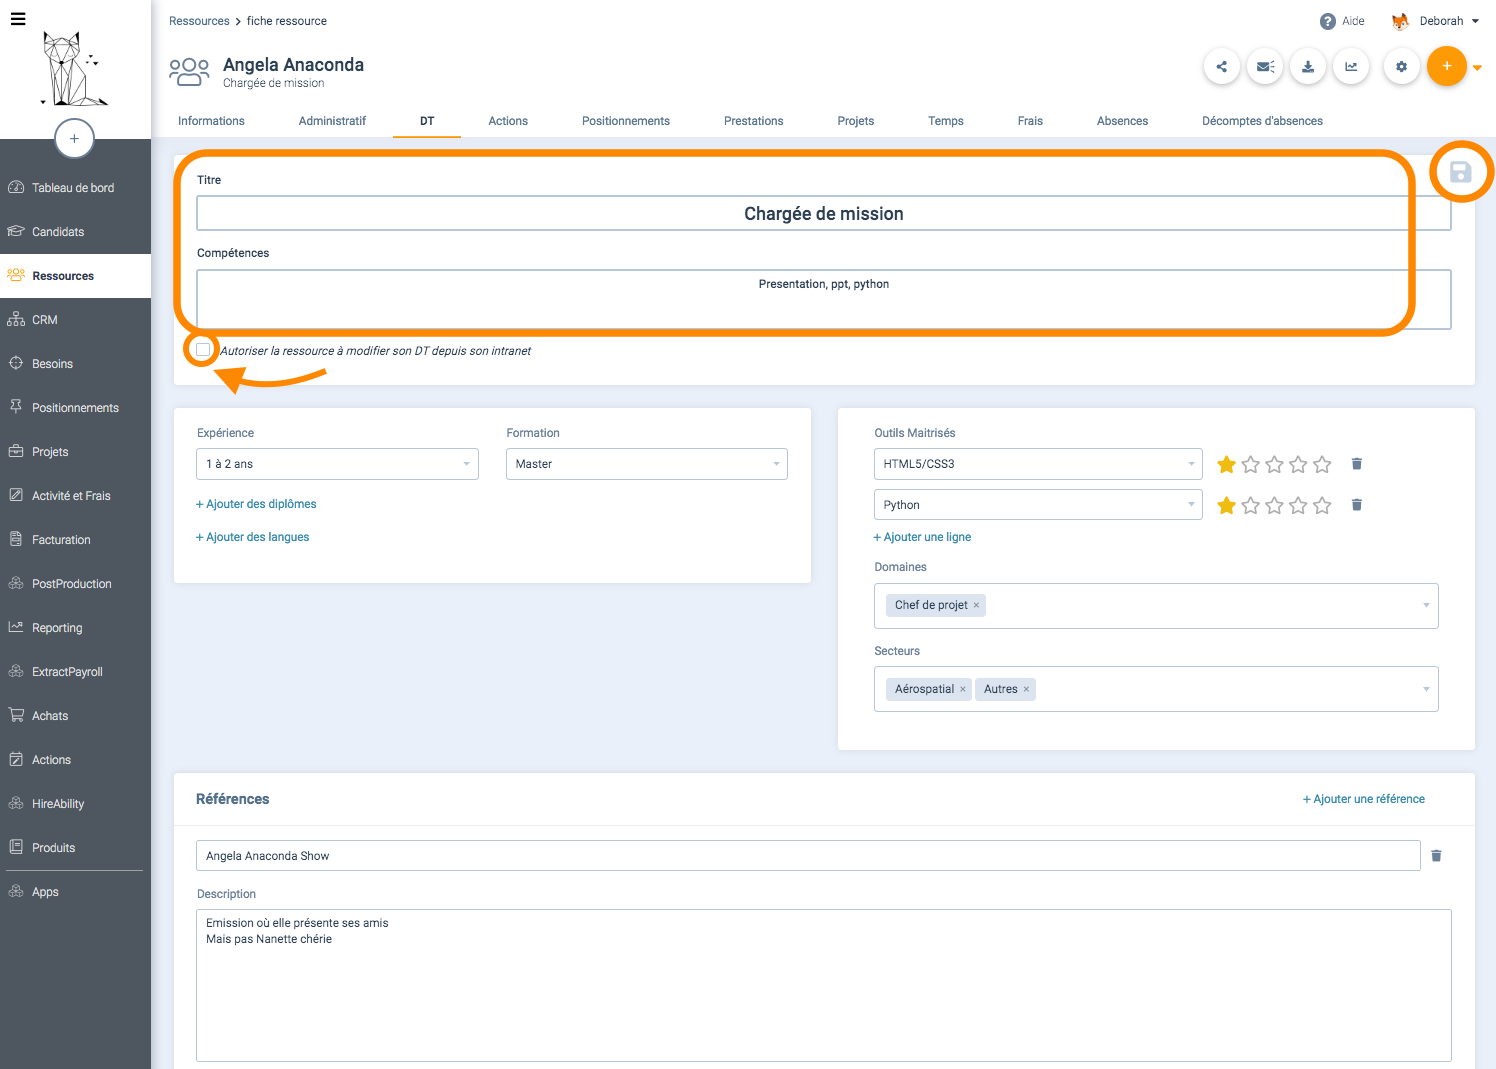Screen dimensions: 1496x1069
Task: Set the first star for HTML5/CSS3
Action: 1226,464
